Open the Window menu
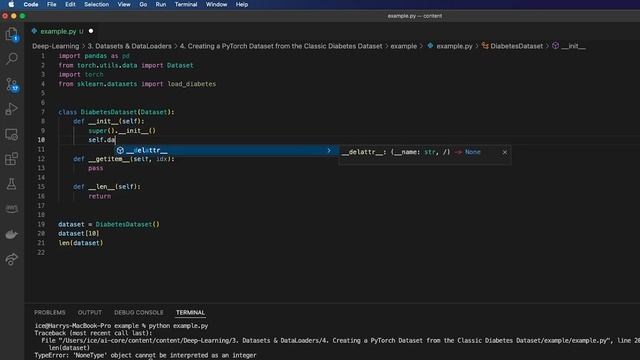 coord(216,4)
